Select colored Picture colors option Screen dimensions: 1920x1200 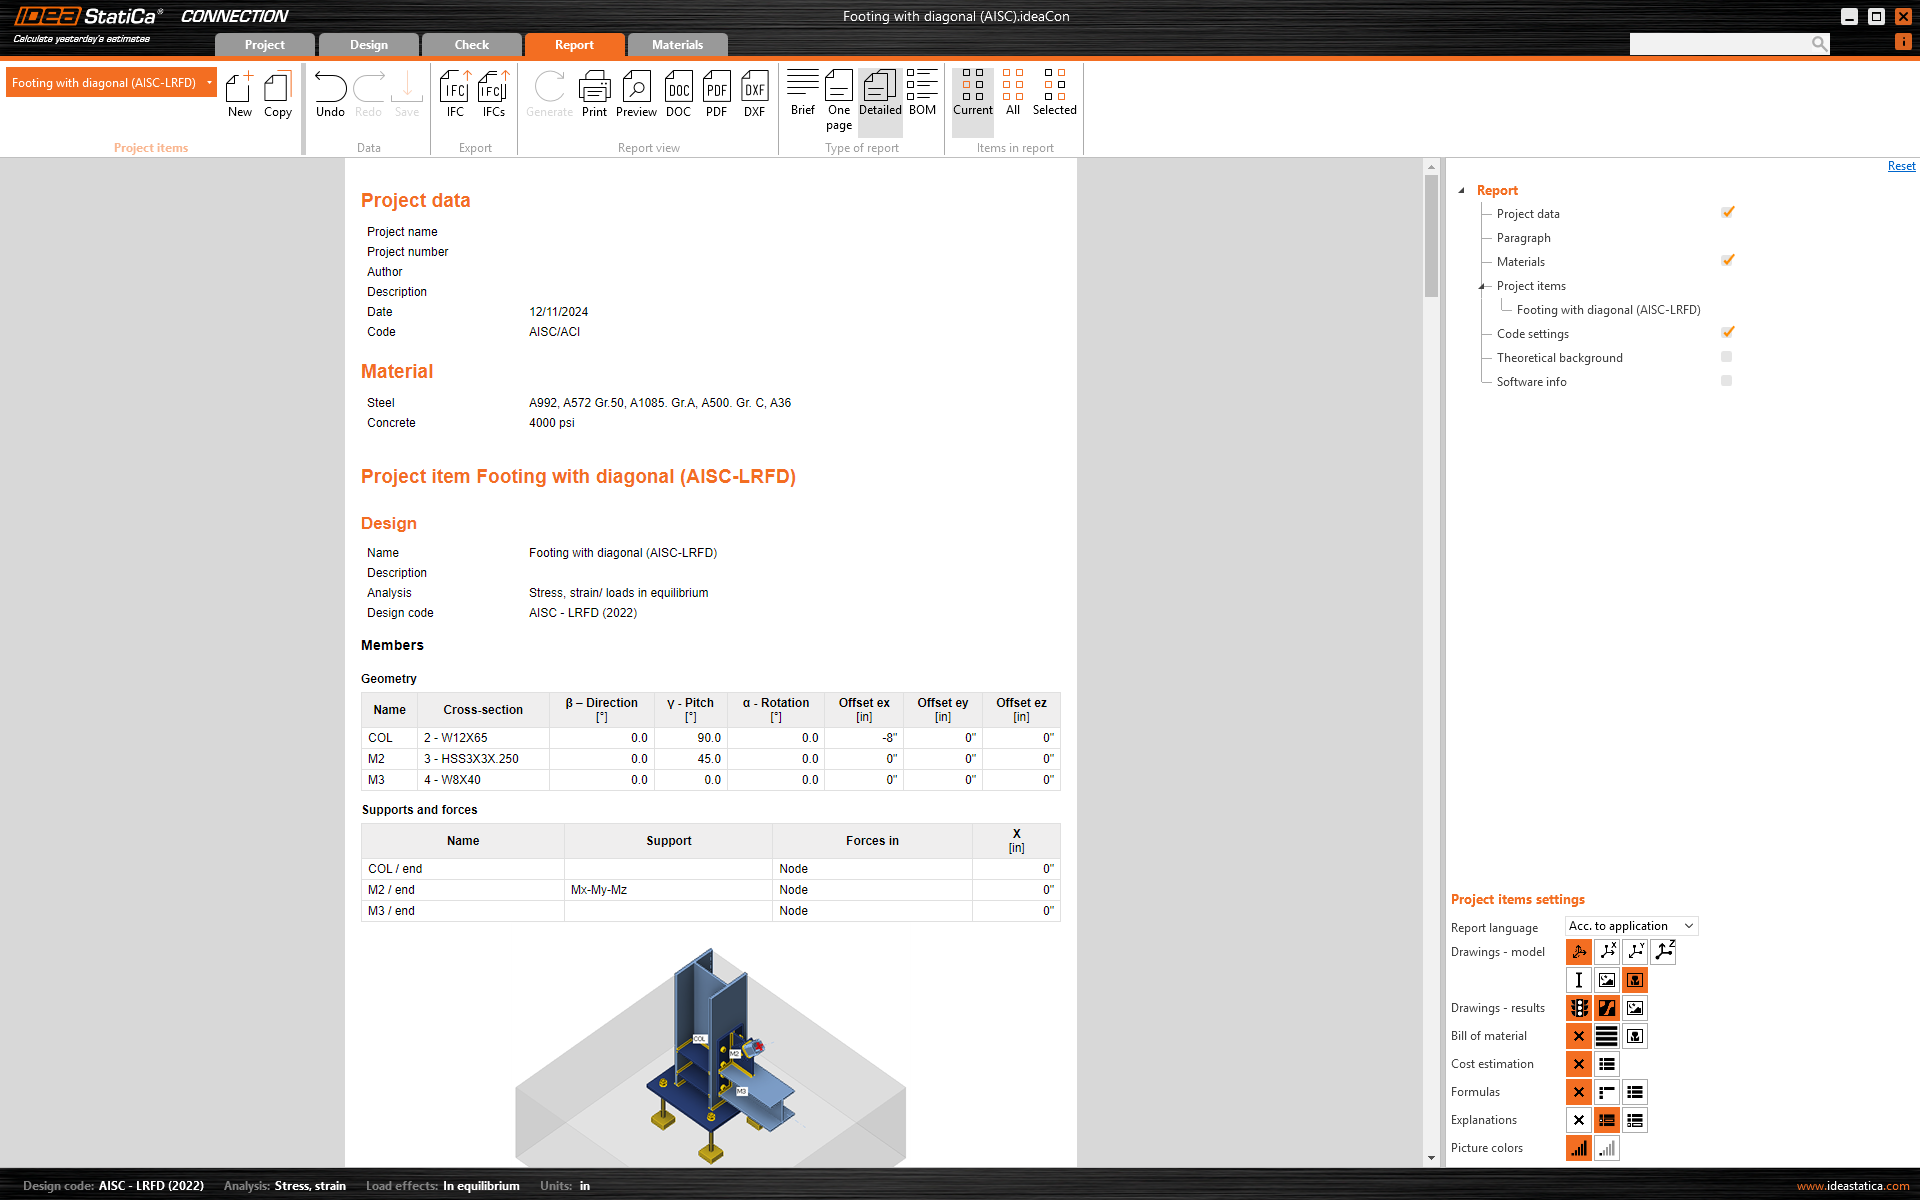(1578, 1148)
